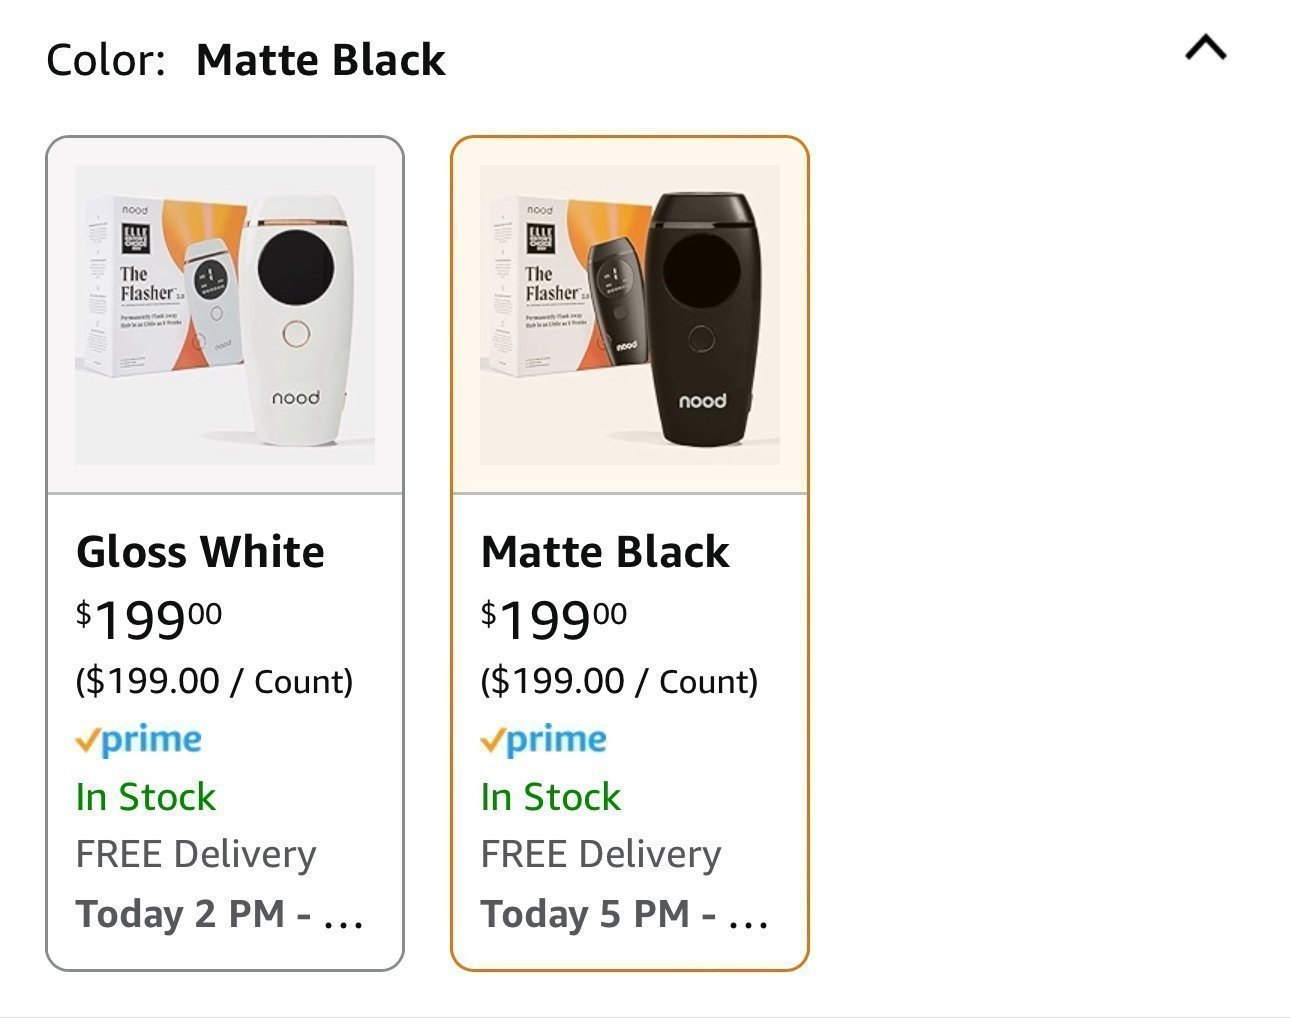Click per-count price under Gloss White
Screen dimensions: 1290x1018
[215, 681]
